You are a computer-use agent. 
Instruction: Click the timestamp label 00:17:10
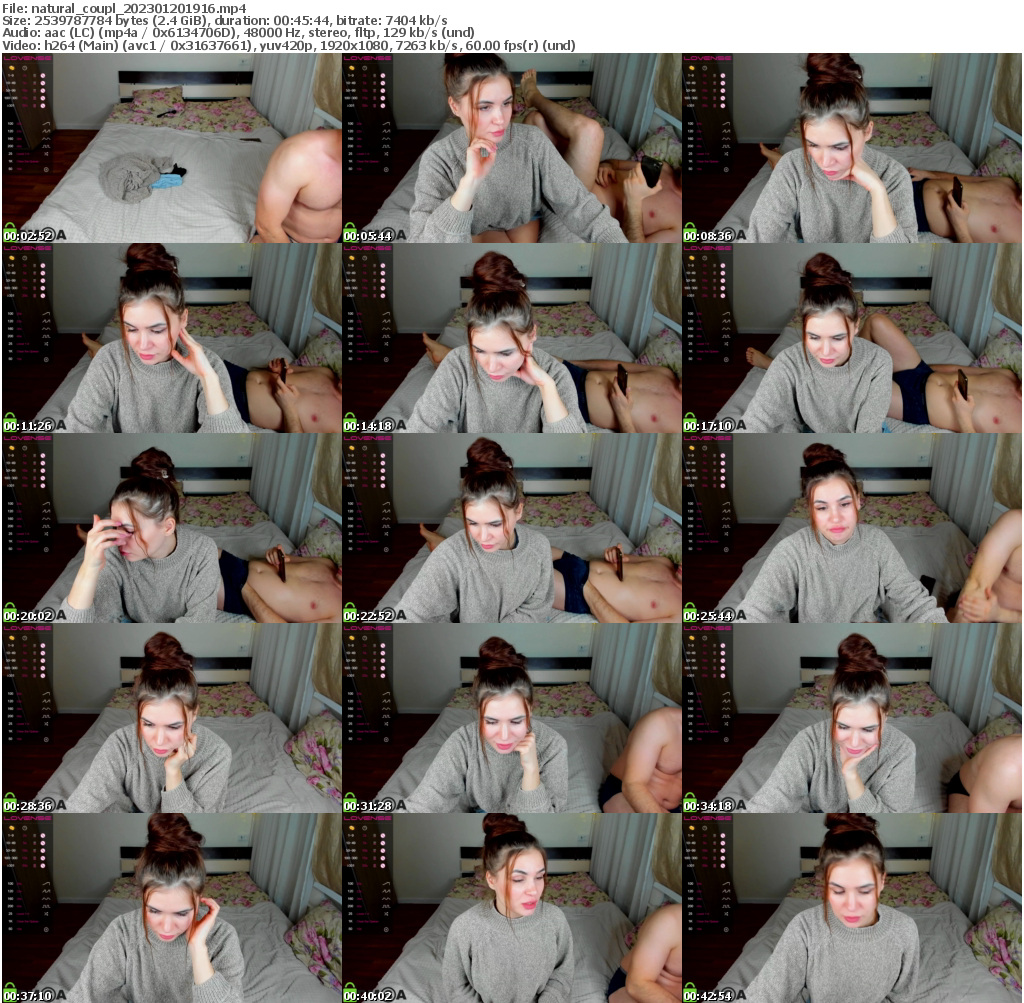click(710, 424)
